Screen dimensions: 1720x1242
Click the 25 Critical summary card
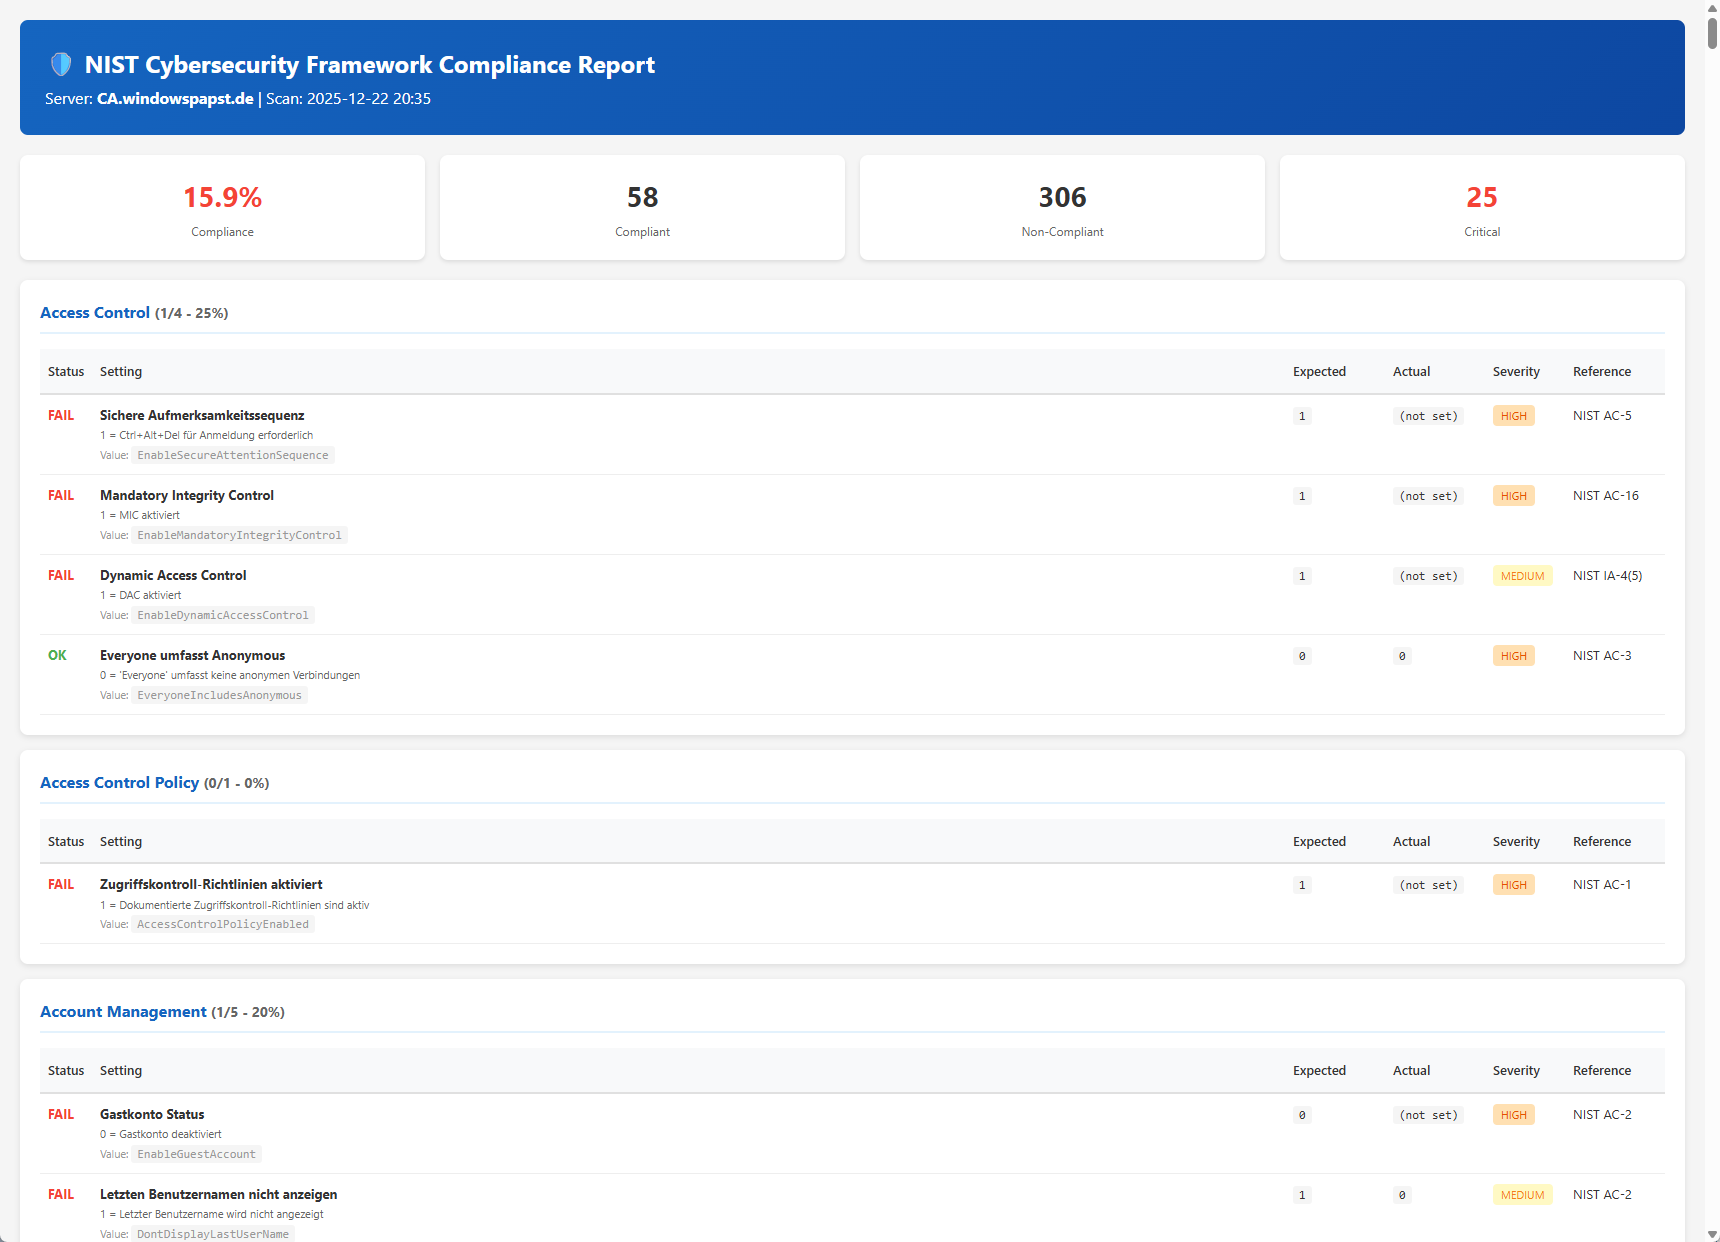coord(1482,208)
